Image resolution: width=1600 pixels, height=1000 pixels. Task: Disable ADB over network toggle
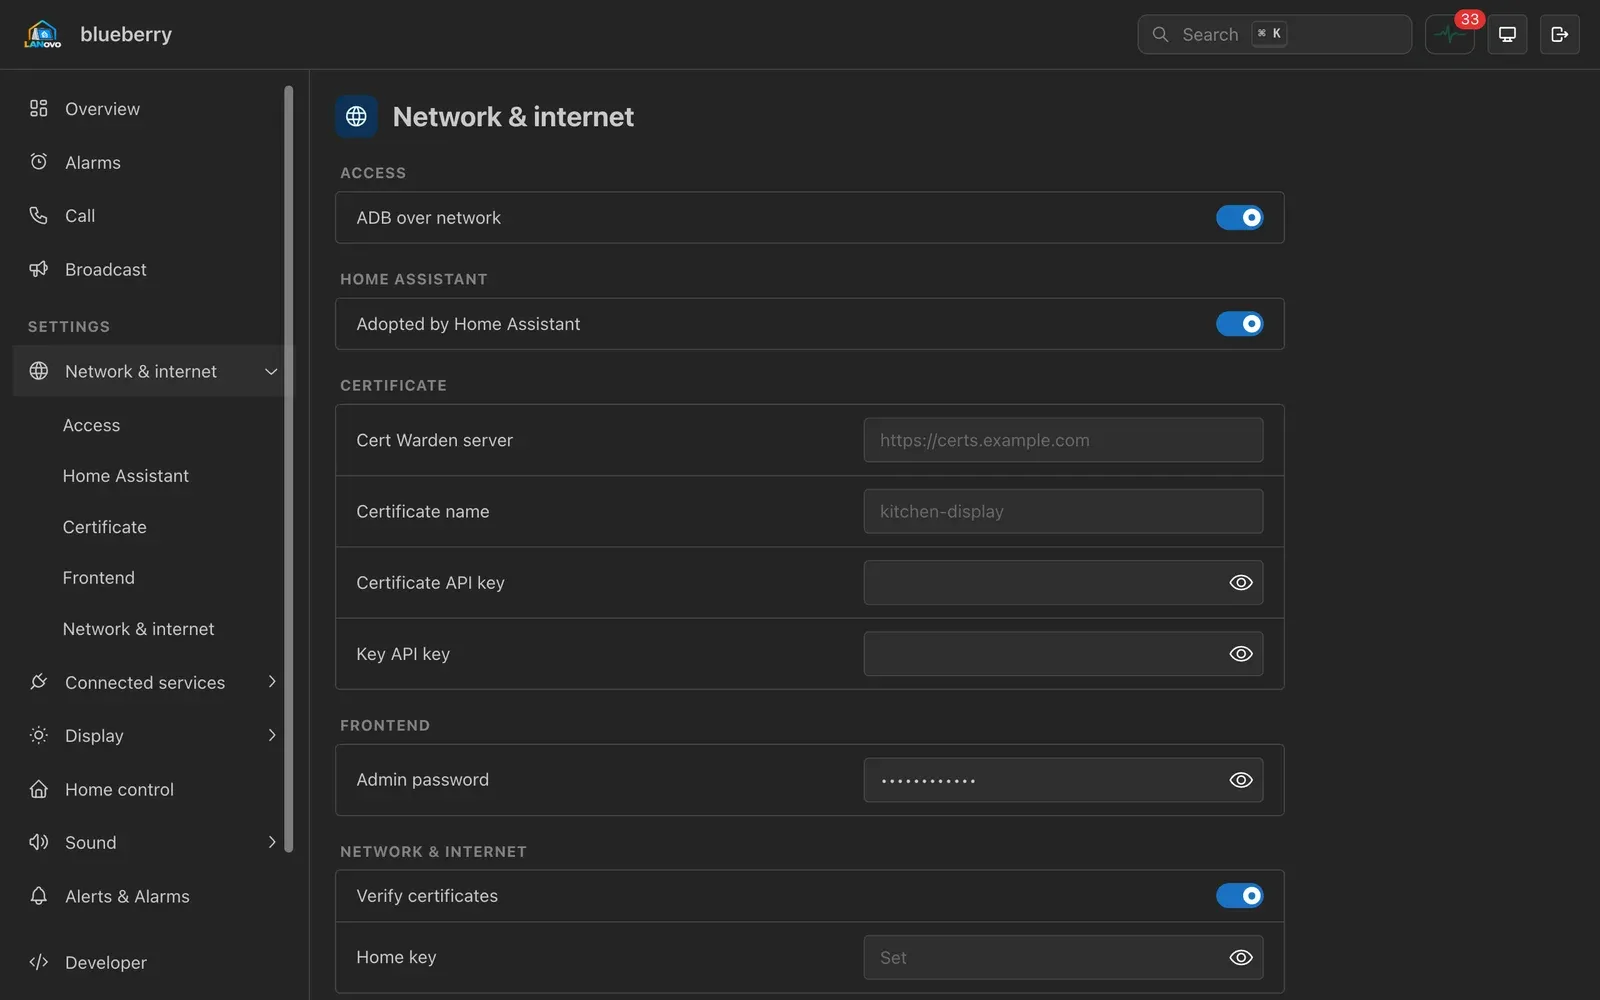[1239, 217]
